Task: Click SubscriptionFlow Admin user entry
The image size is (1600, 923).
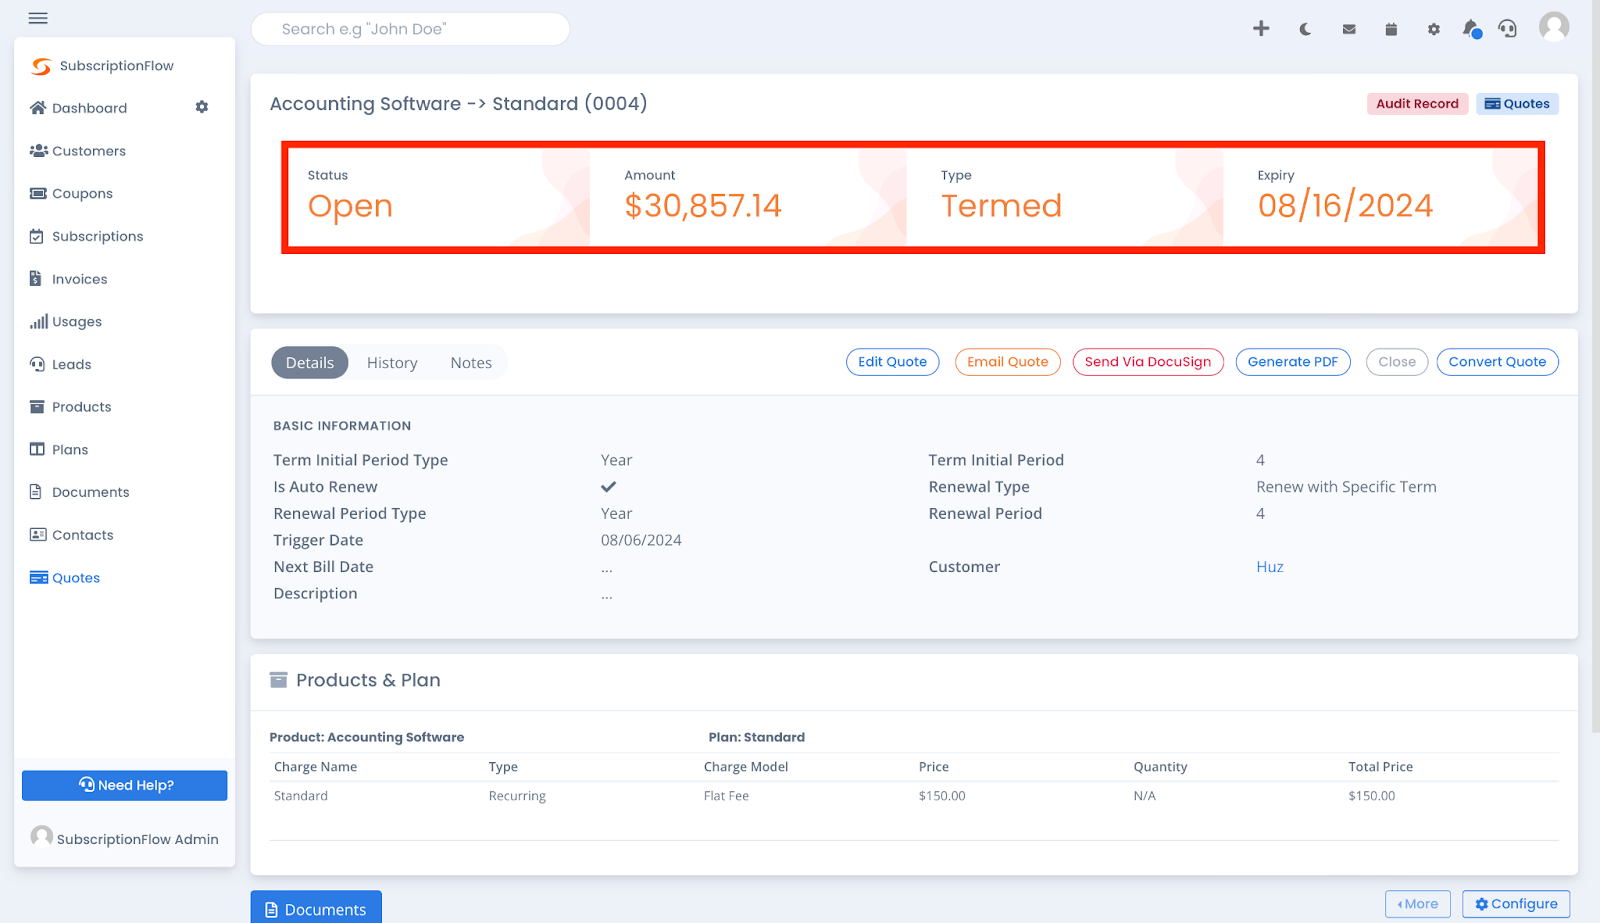Action: tap(125, 838)
